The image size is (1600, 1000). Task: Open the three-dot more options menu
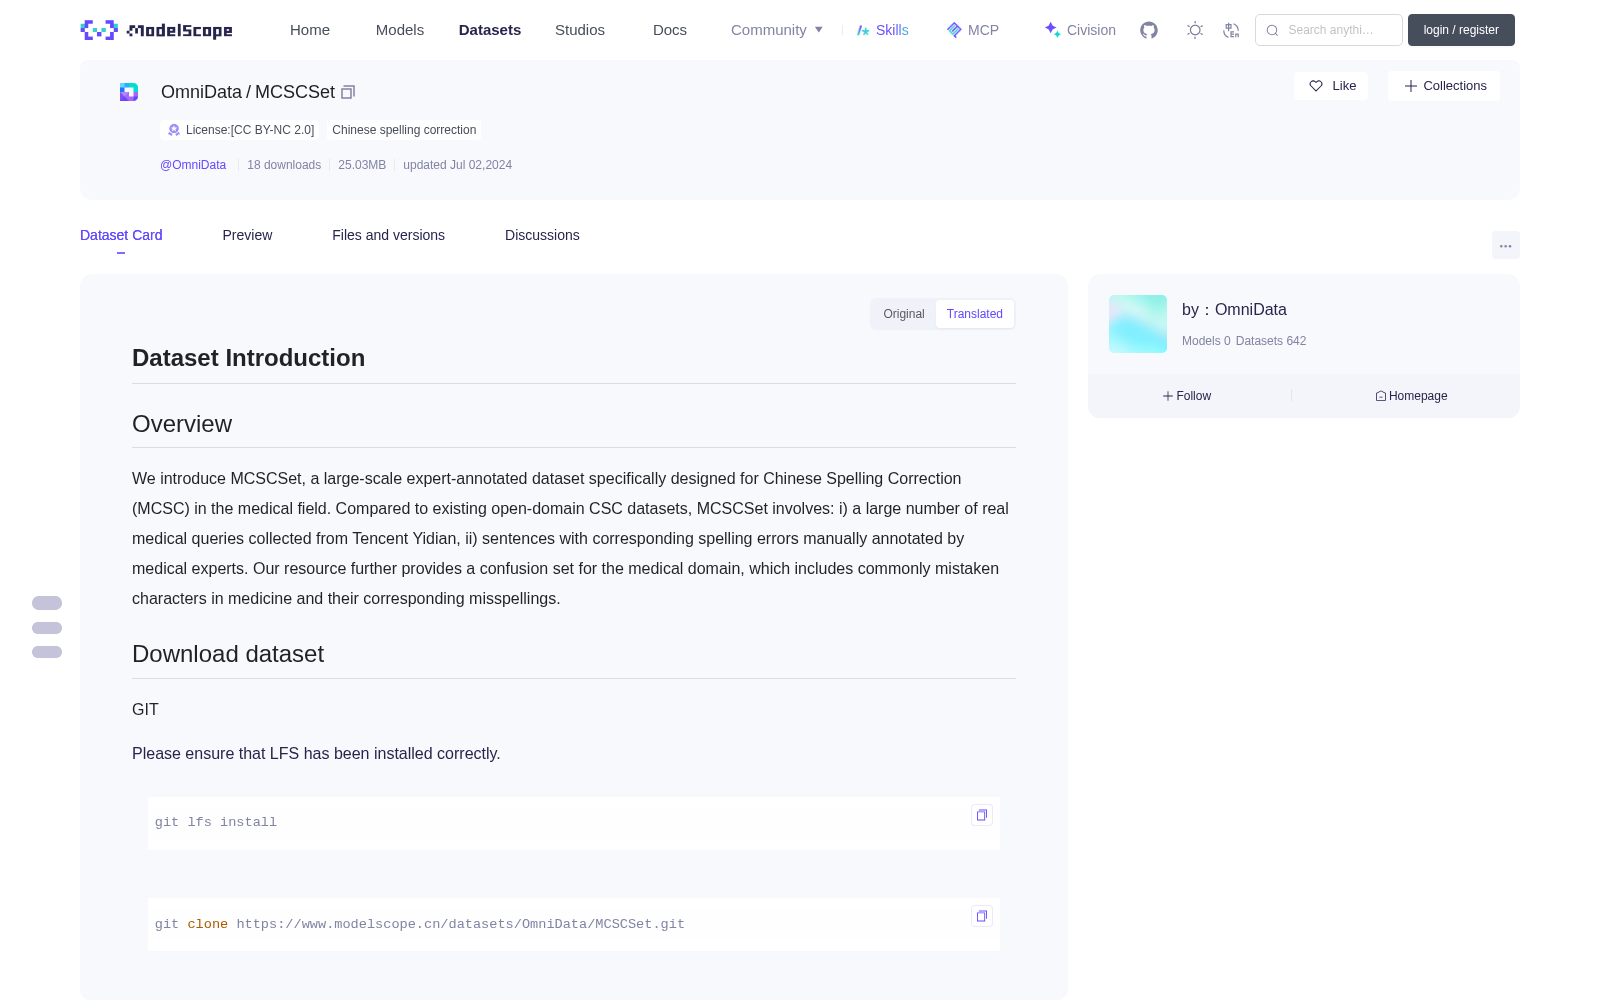[x=1506, y=245]
